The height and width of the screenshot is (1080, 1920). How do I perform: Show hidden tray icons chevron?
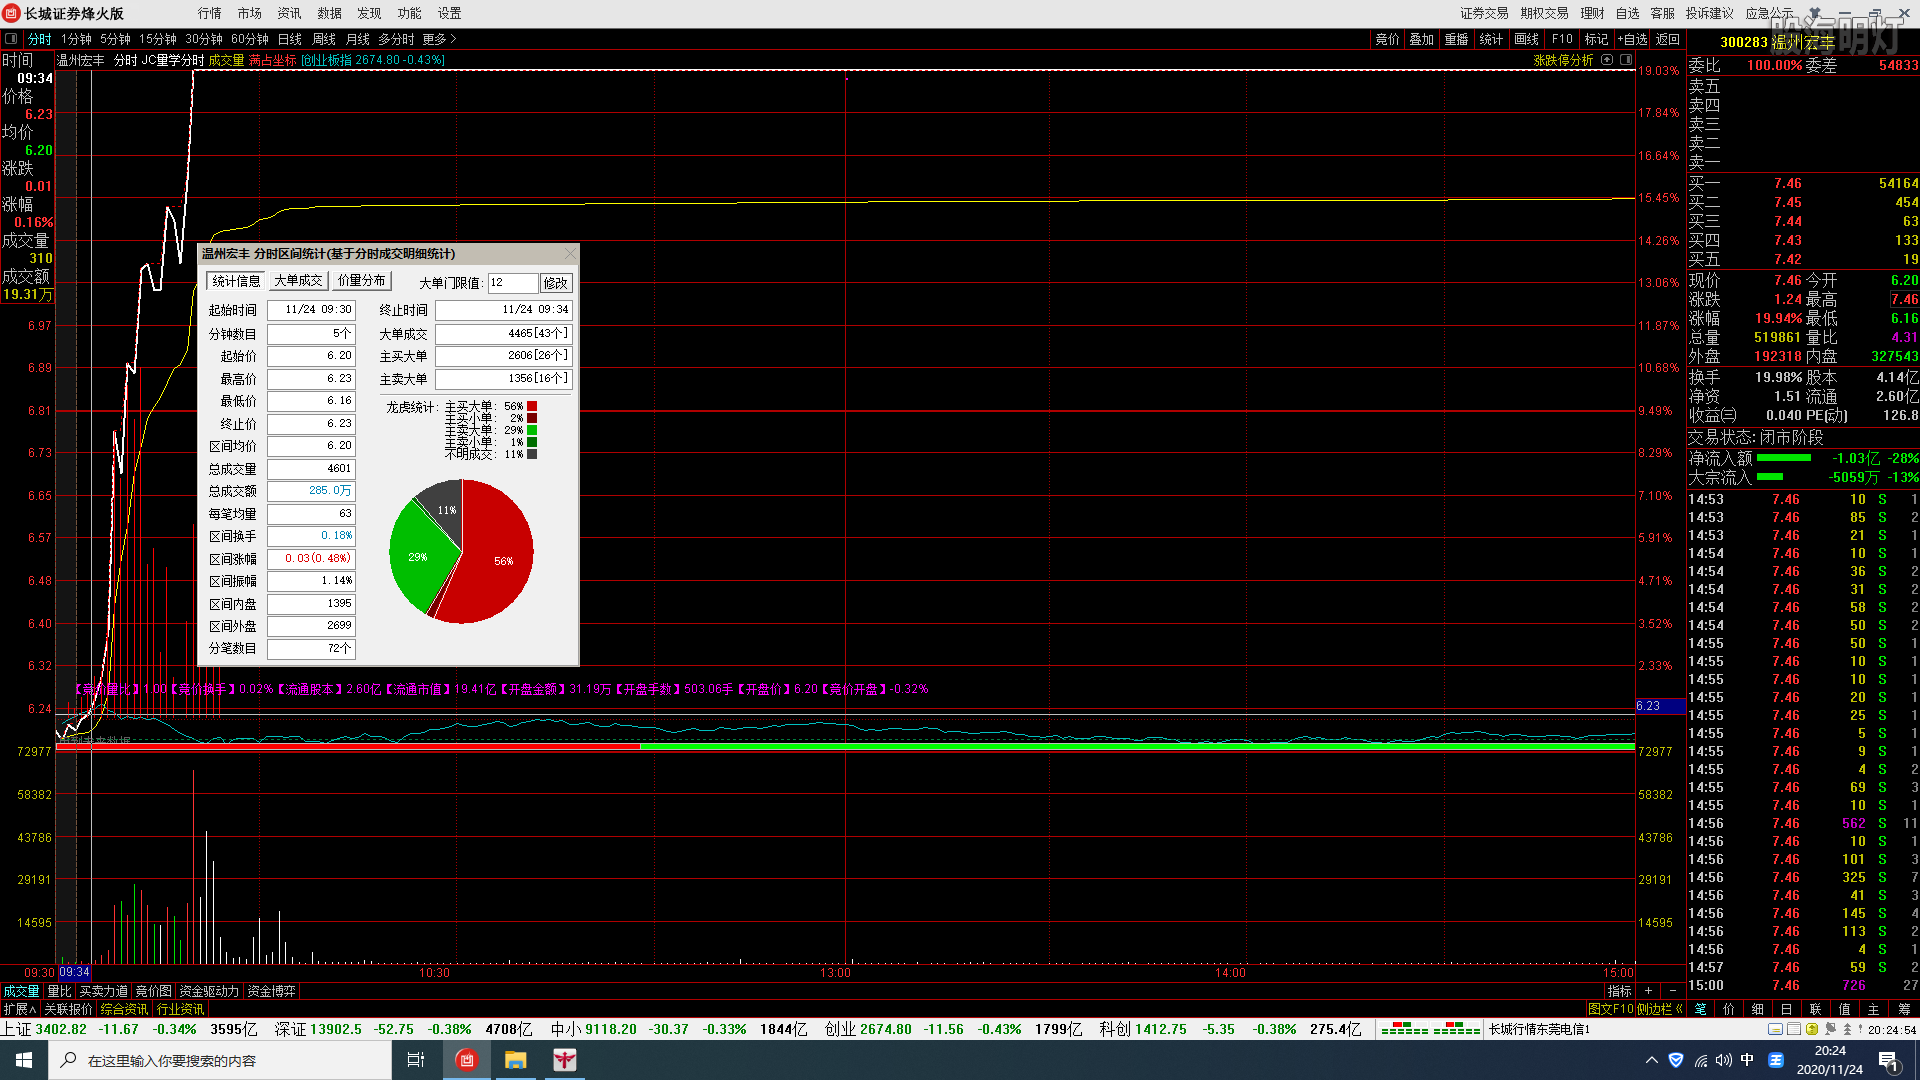(1651, 1060)
